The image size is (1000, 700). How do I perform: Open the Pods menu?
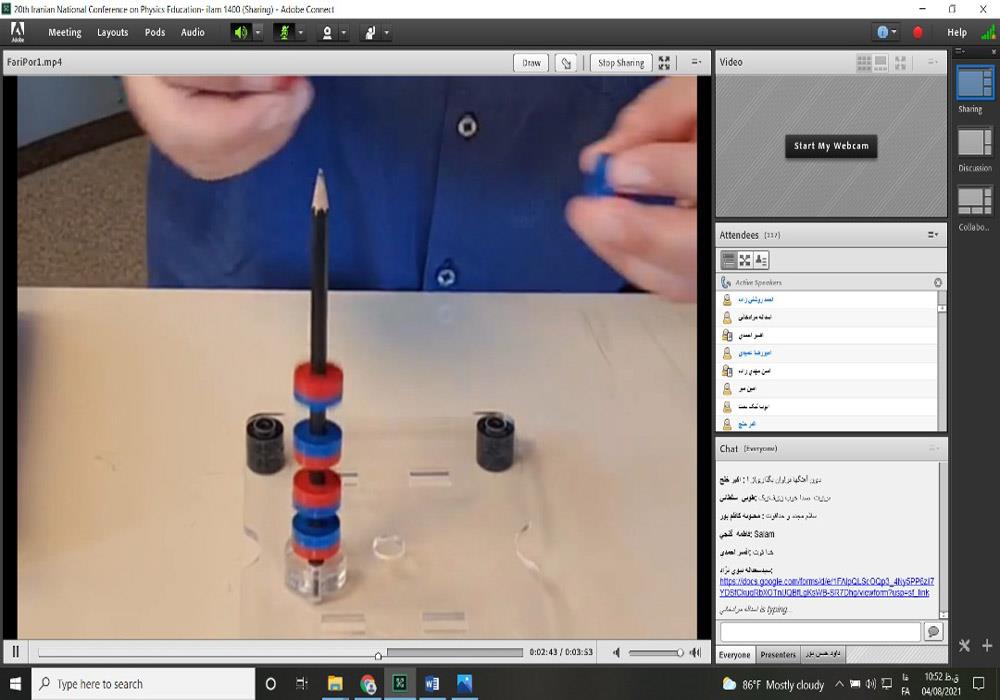point(155,32)
